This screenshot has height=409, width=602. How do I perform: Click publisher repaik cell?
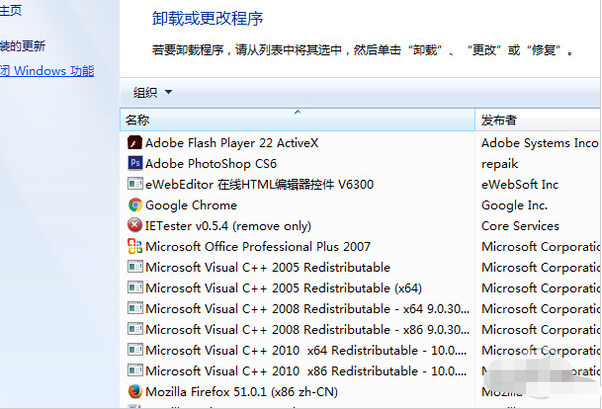pos(499,164)
